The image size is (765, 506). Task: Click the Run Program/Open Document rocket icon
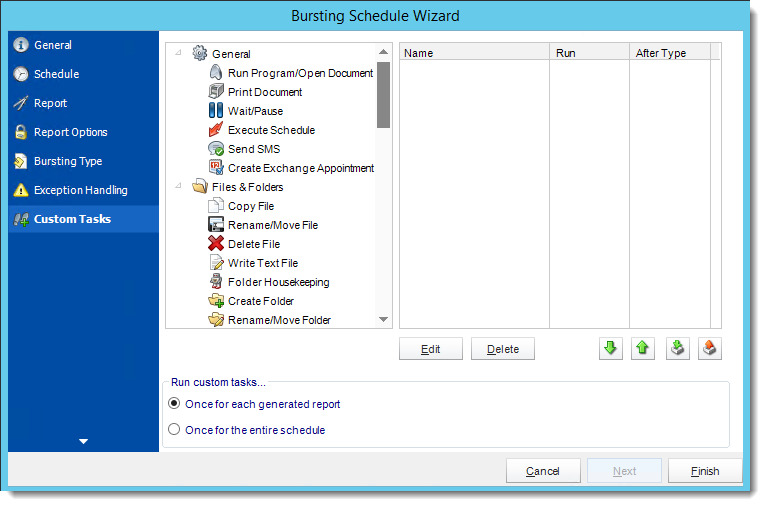point(216,73)
